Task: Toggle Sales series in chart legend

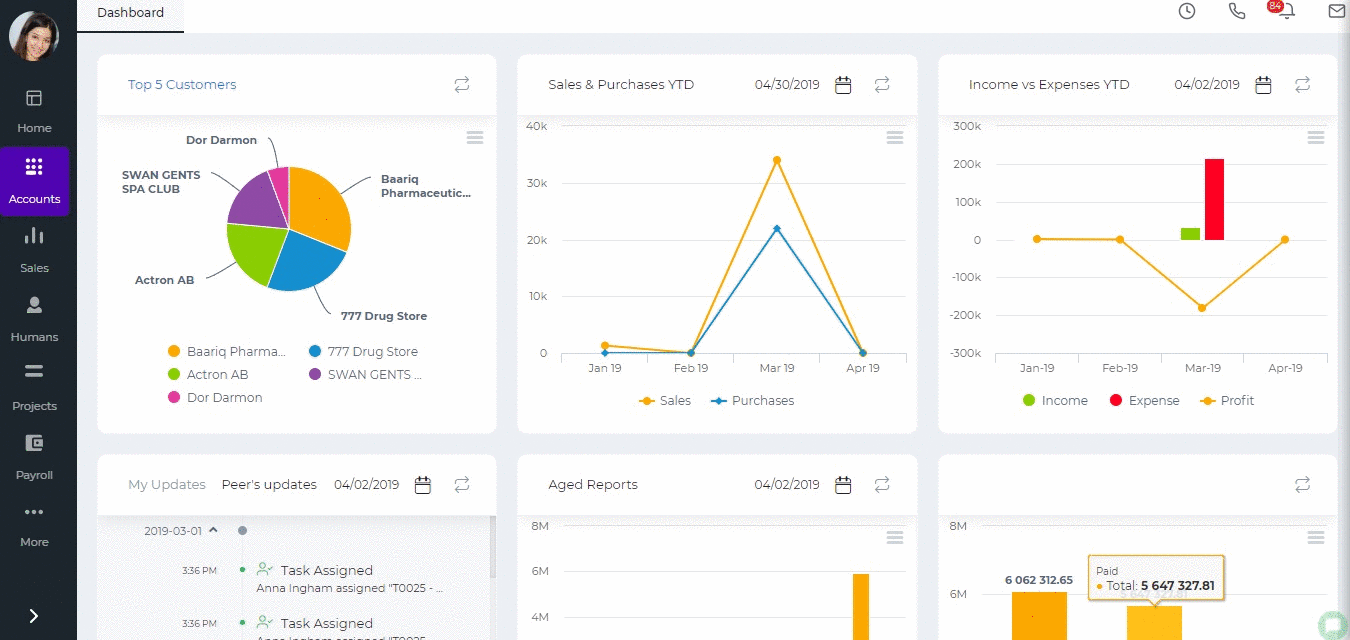Action: coord(665,401)
